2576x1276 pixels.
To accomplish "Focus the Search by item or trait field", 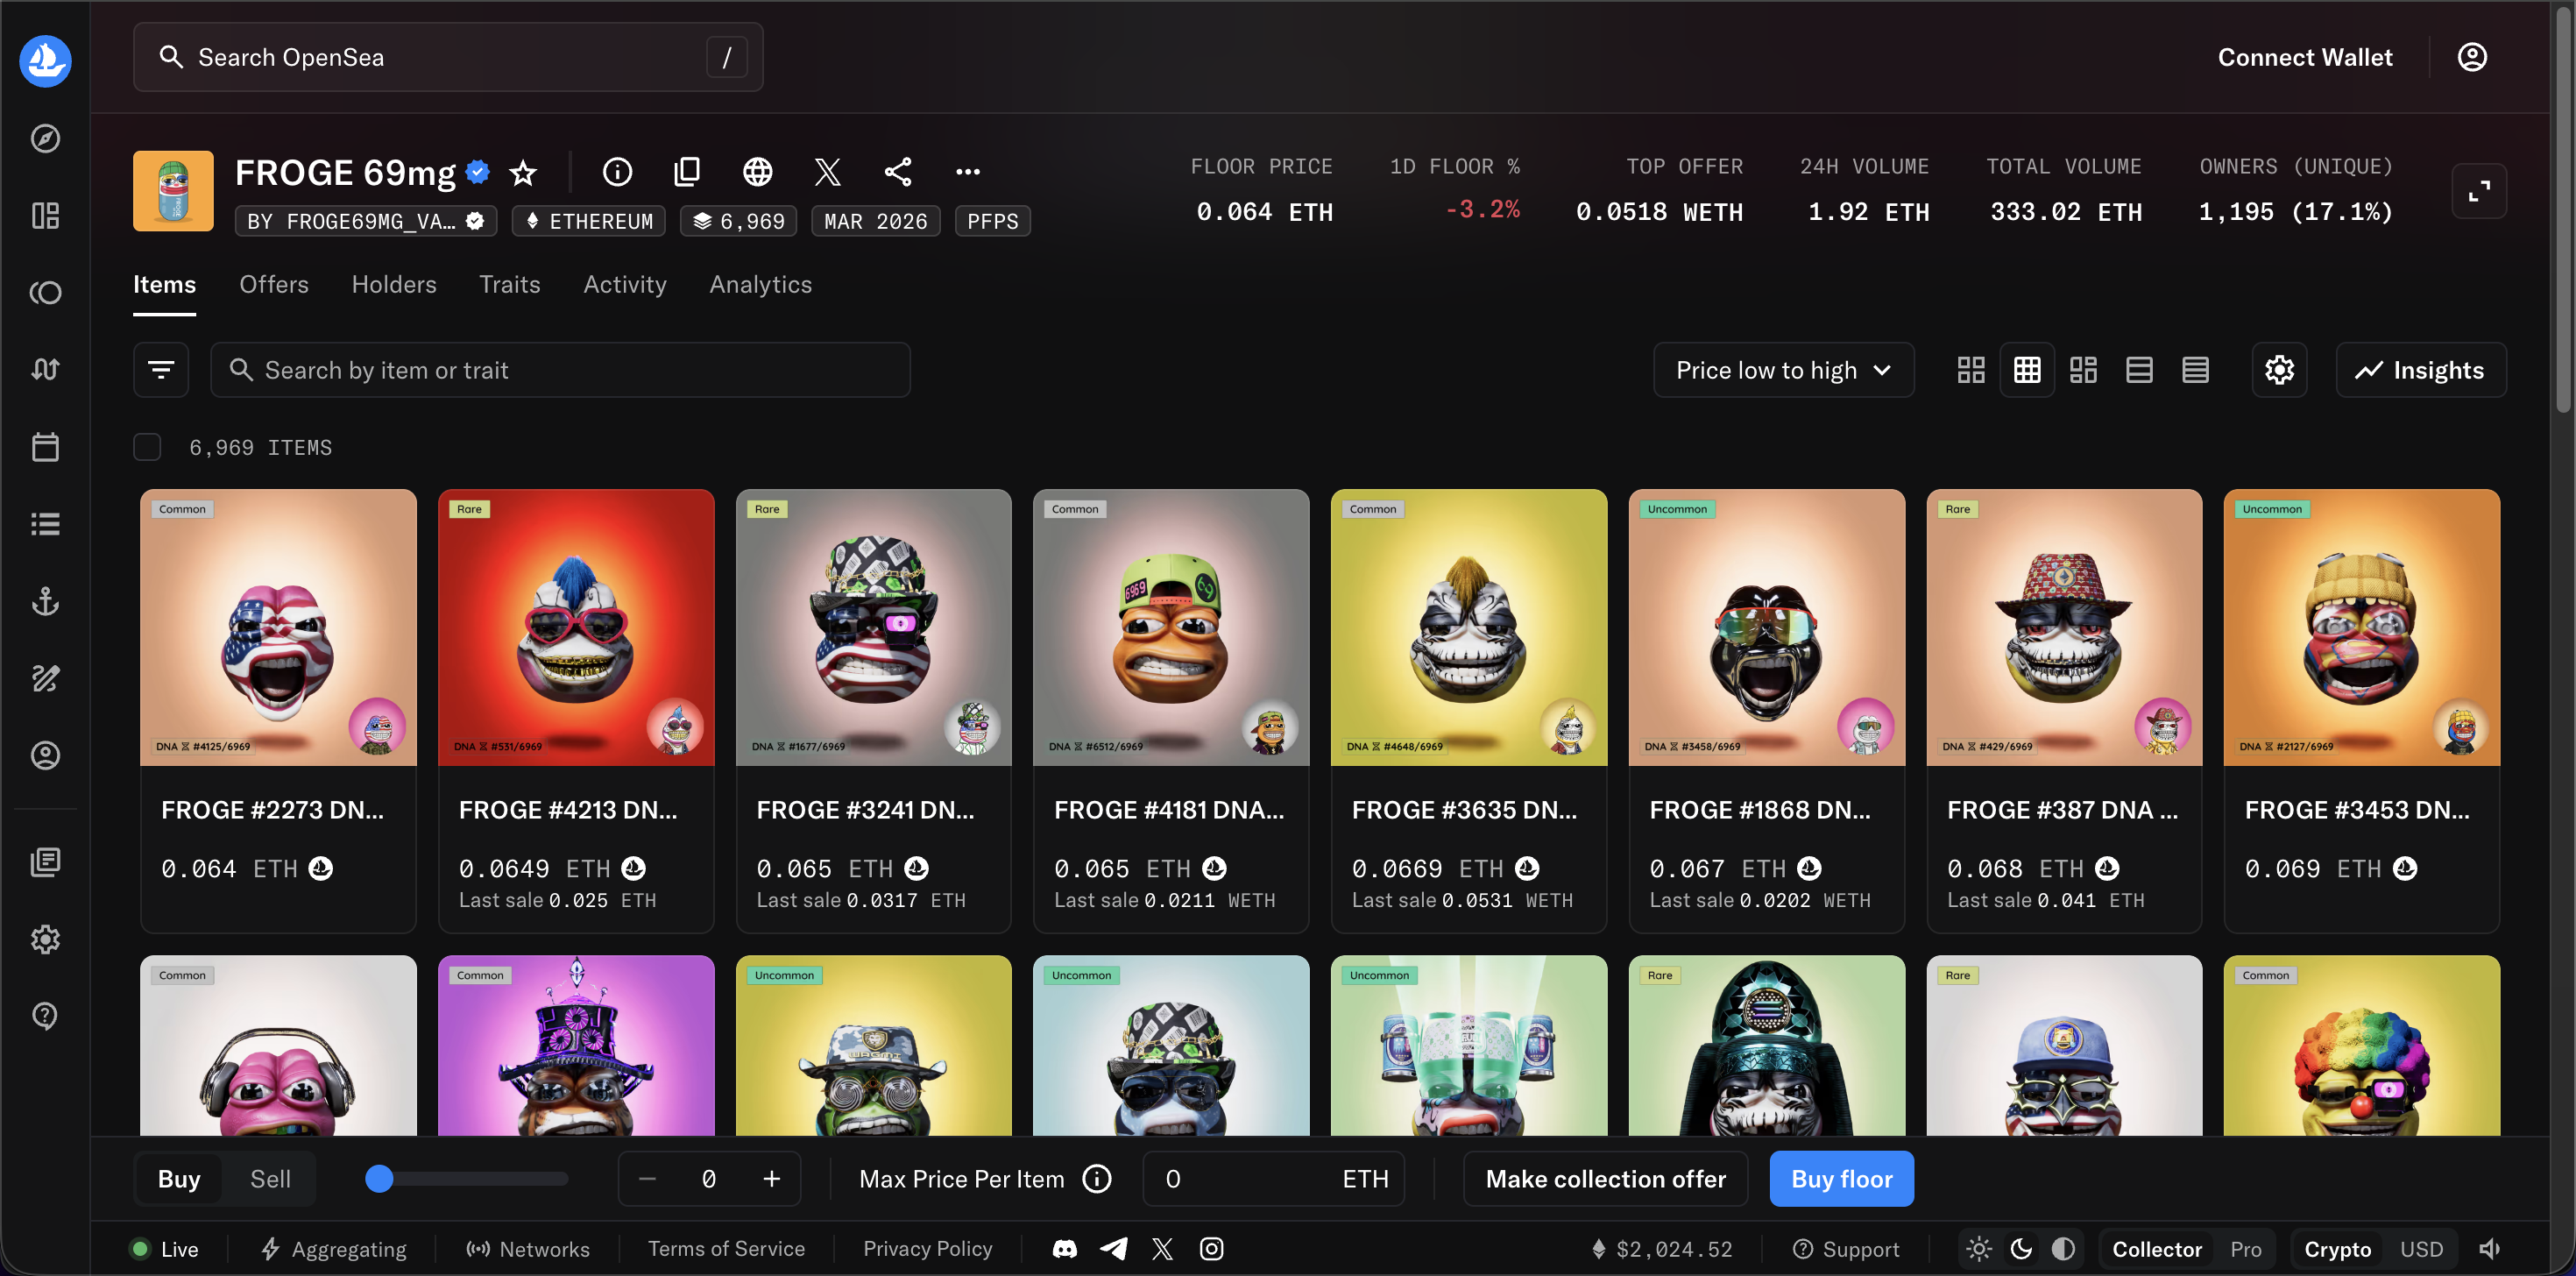I will [560, 370].
